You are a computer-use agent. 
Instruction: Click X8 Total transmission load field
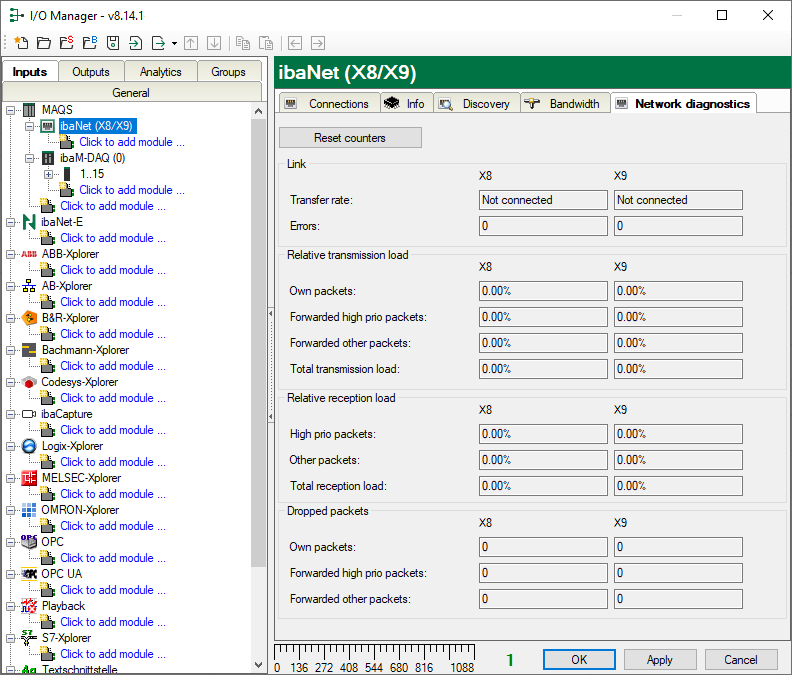(543, 369)
